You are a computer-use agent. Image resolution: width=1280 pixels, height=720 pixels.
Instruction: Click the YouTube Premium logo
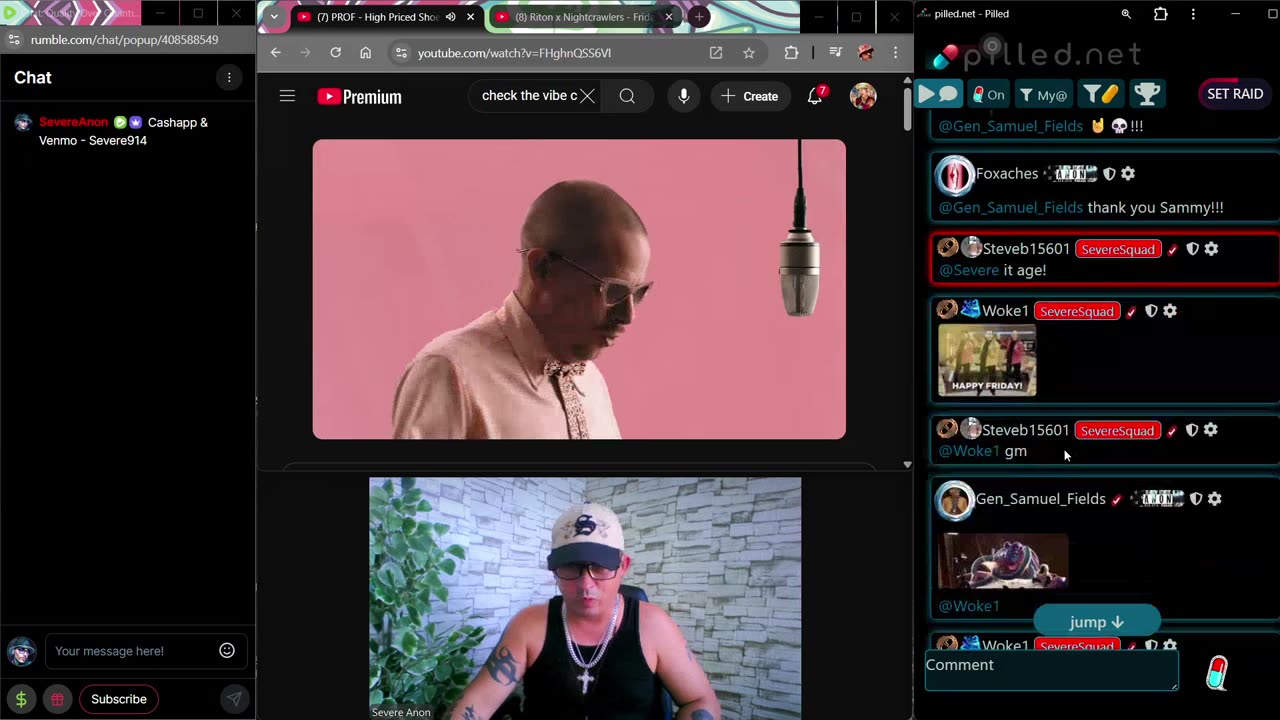tap(359, 96)
